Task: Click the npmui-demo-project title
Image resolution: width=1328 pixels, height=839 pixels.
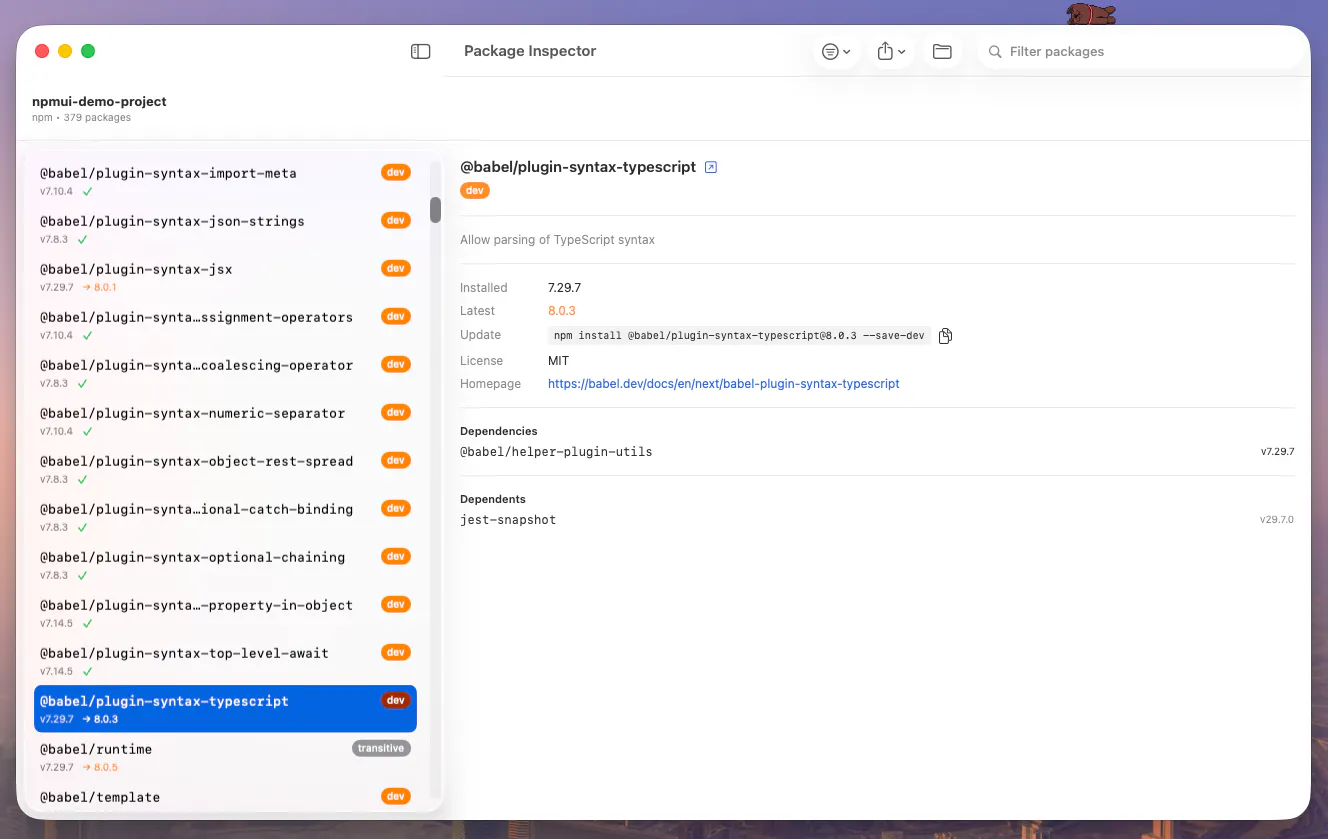Action: [x=99, y=101]
